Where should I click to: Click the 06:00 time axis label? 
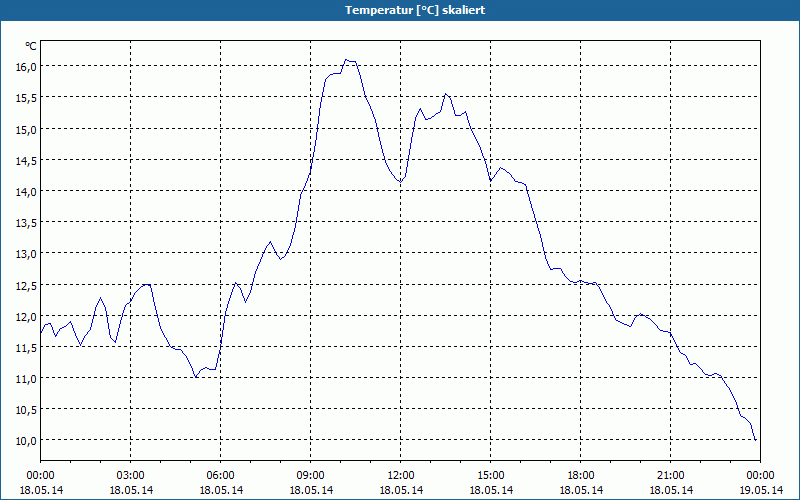[220, 476]
